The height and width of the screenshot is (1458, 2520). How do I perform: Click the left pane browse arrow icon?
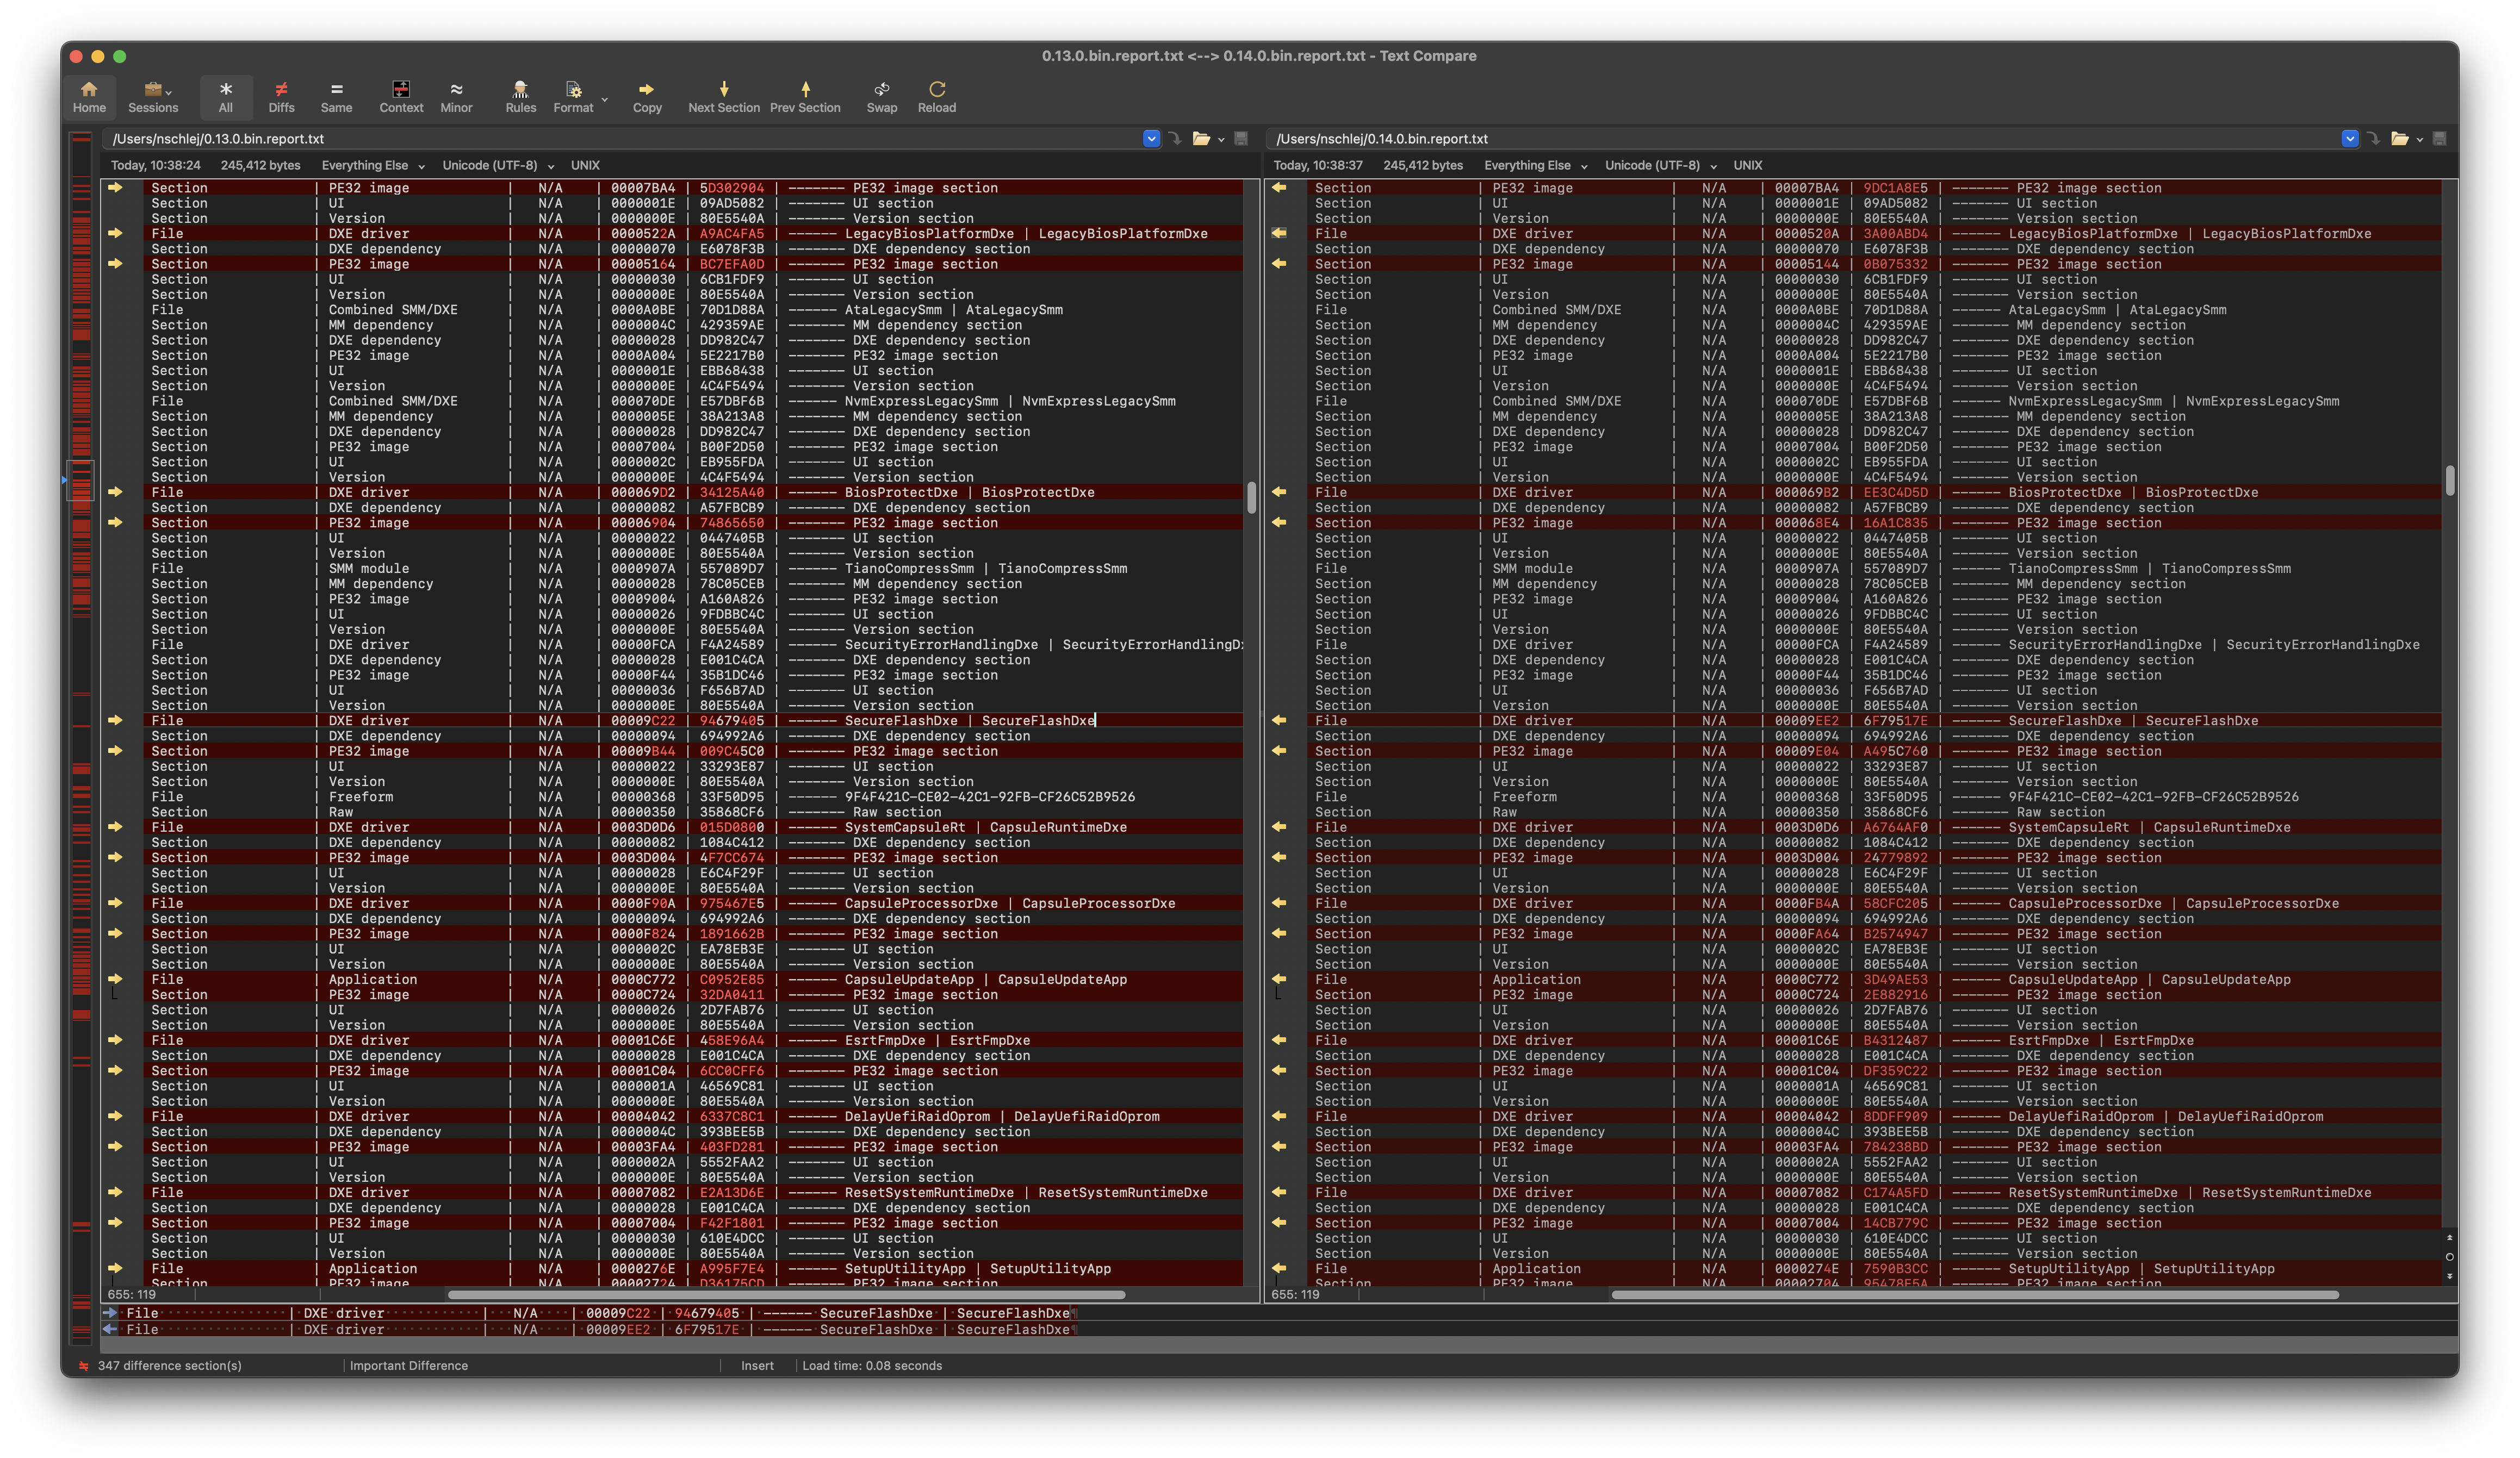[x=1175, y=139]
